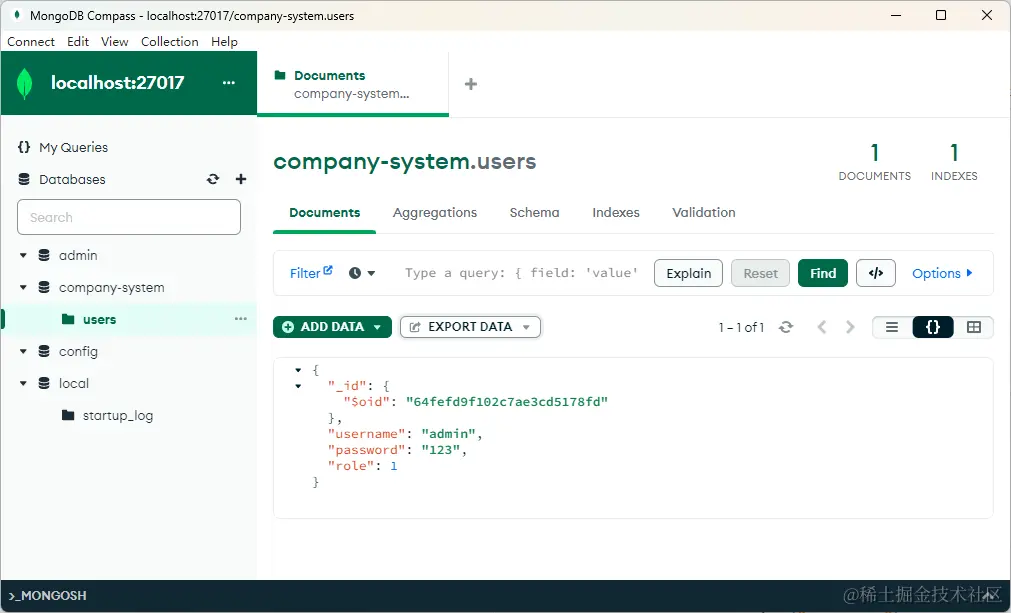Click the users collection folder icon
This screenshot has height=613, width=1011.
point(68,319)
